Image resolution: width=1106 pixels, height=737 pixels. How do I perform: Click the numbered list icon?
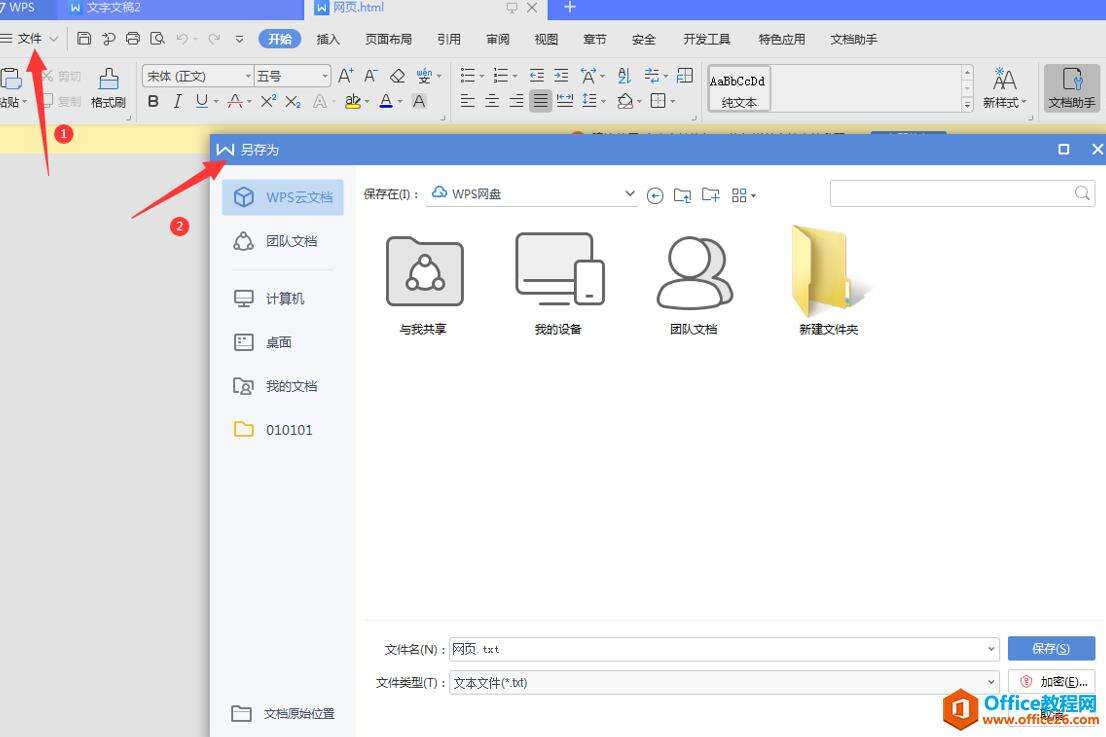tap(501, 75)
